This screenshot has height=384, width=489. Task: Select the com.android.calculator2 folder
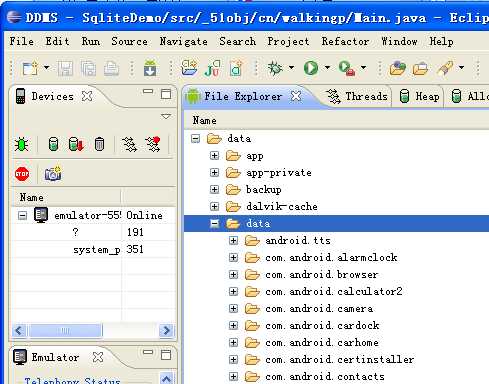(x=334, y=292)
